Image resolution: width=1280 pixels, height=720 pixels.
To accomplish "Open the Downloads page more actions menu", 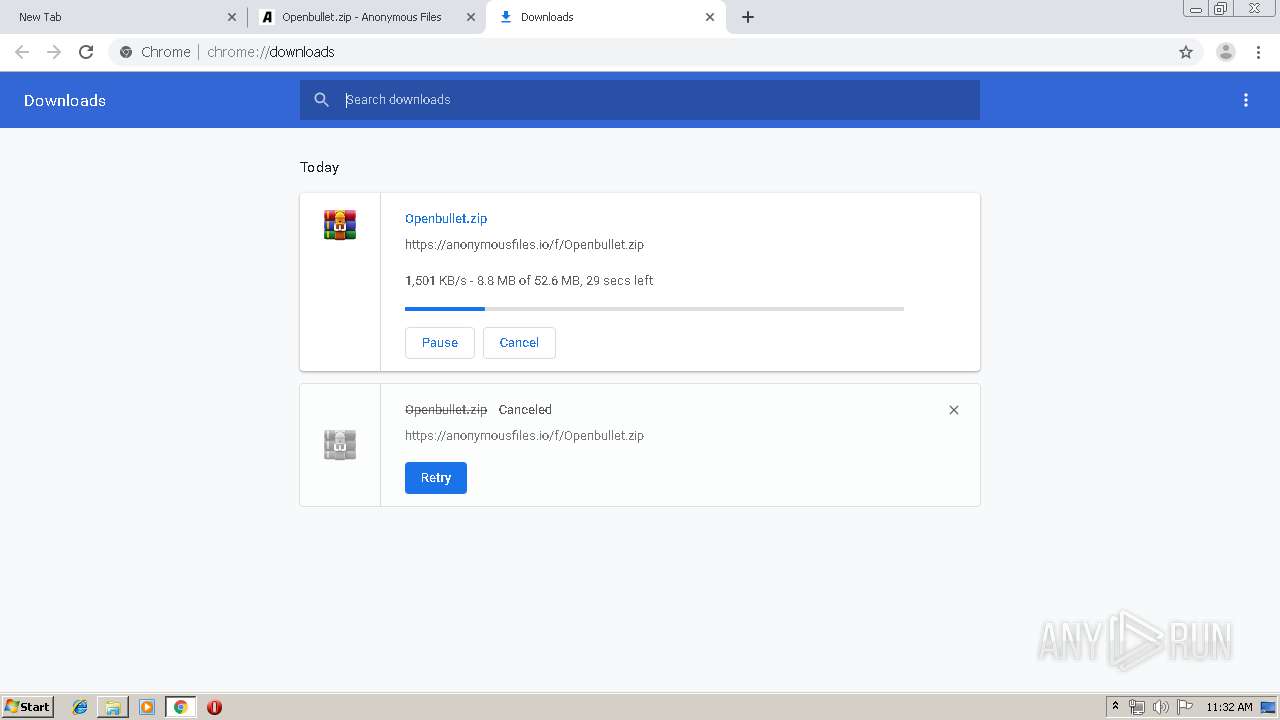I will click(x=1246, y=100).
